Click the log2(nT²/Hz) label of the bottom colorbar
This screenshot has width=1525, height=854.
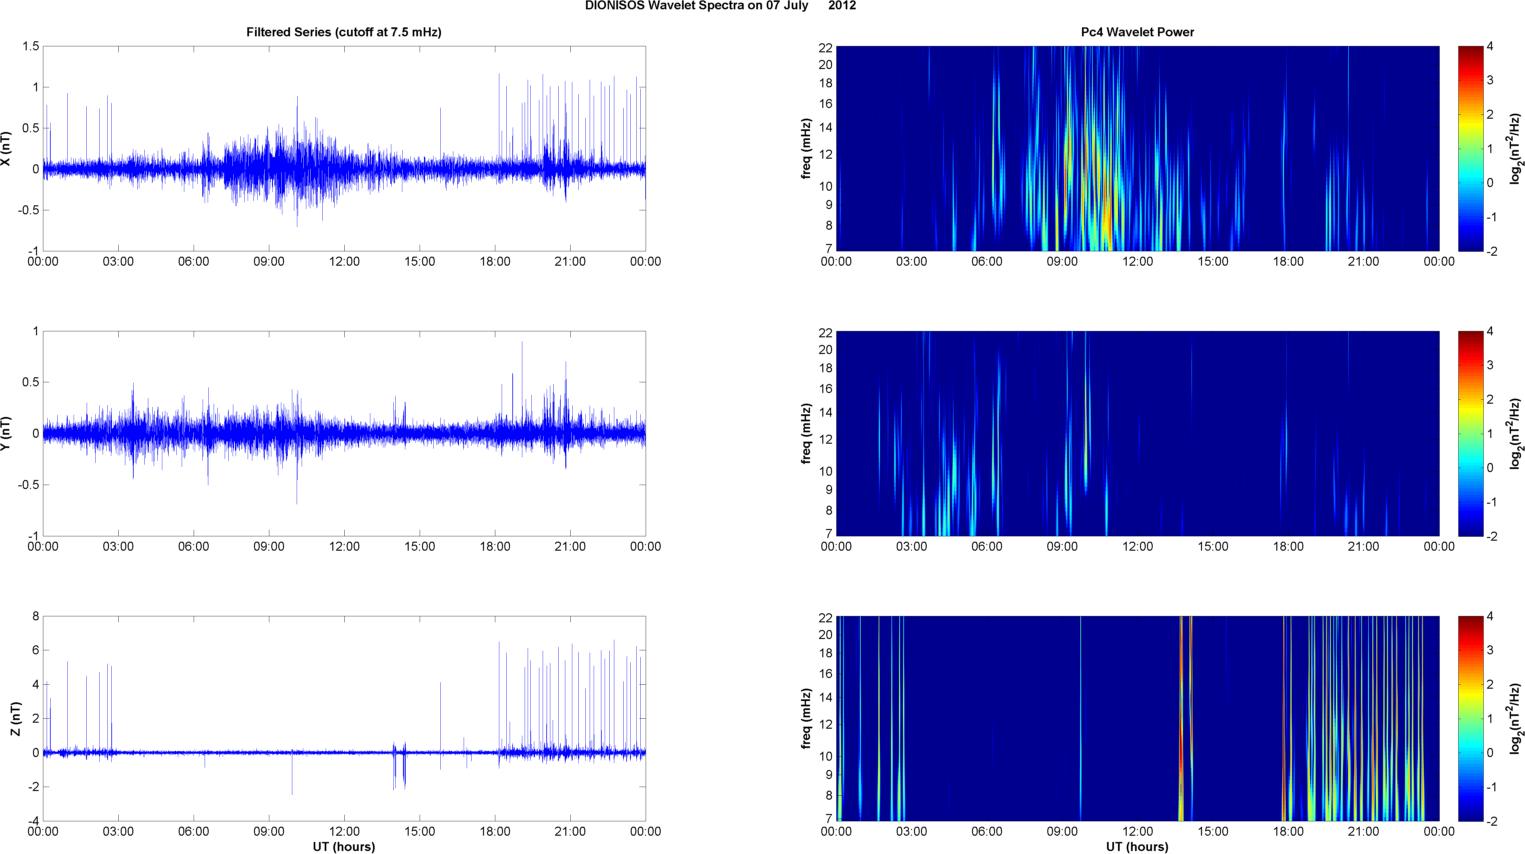[1516, 719]
